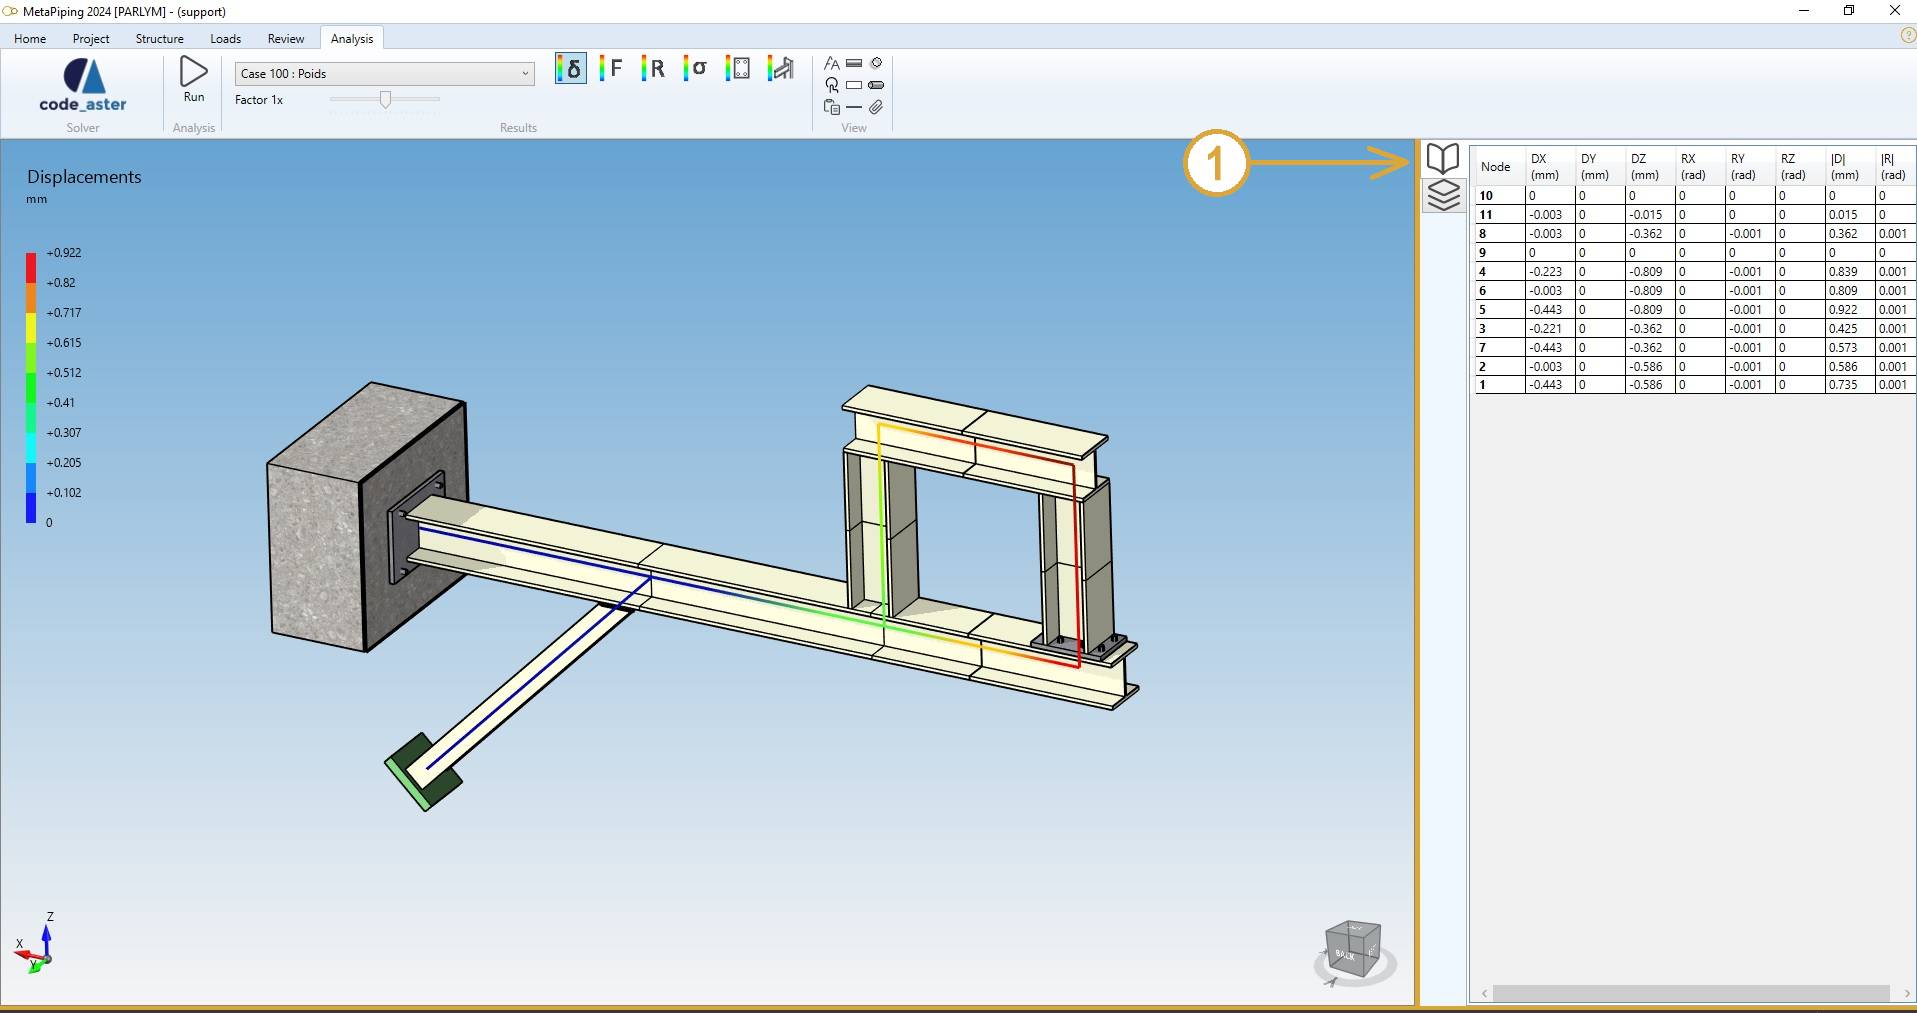Open the help question mark icon
This screenshot has width=1917, height=1013.
pos(1907,35)
